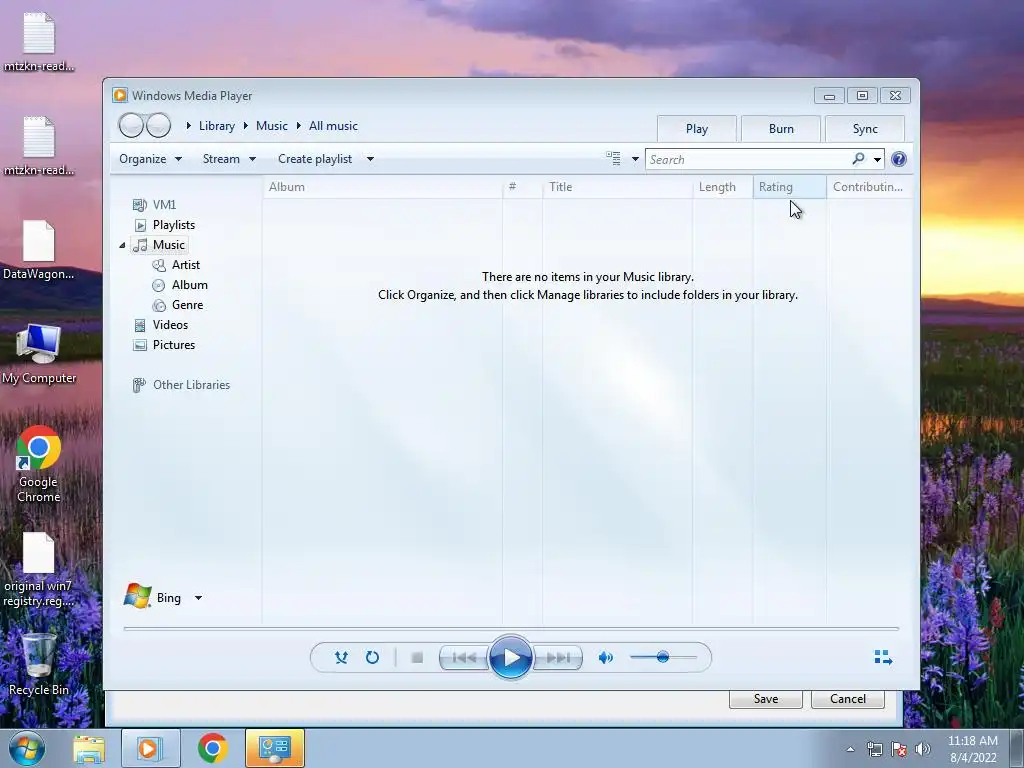Image resolution: width=1024 pixels, height=768 pixels.
Task: Sort by track number column header
Action: click(x=522, y=187)
